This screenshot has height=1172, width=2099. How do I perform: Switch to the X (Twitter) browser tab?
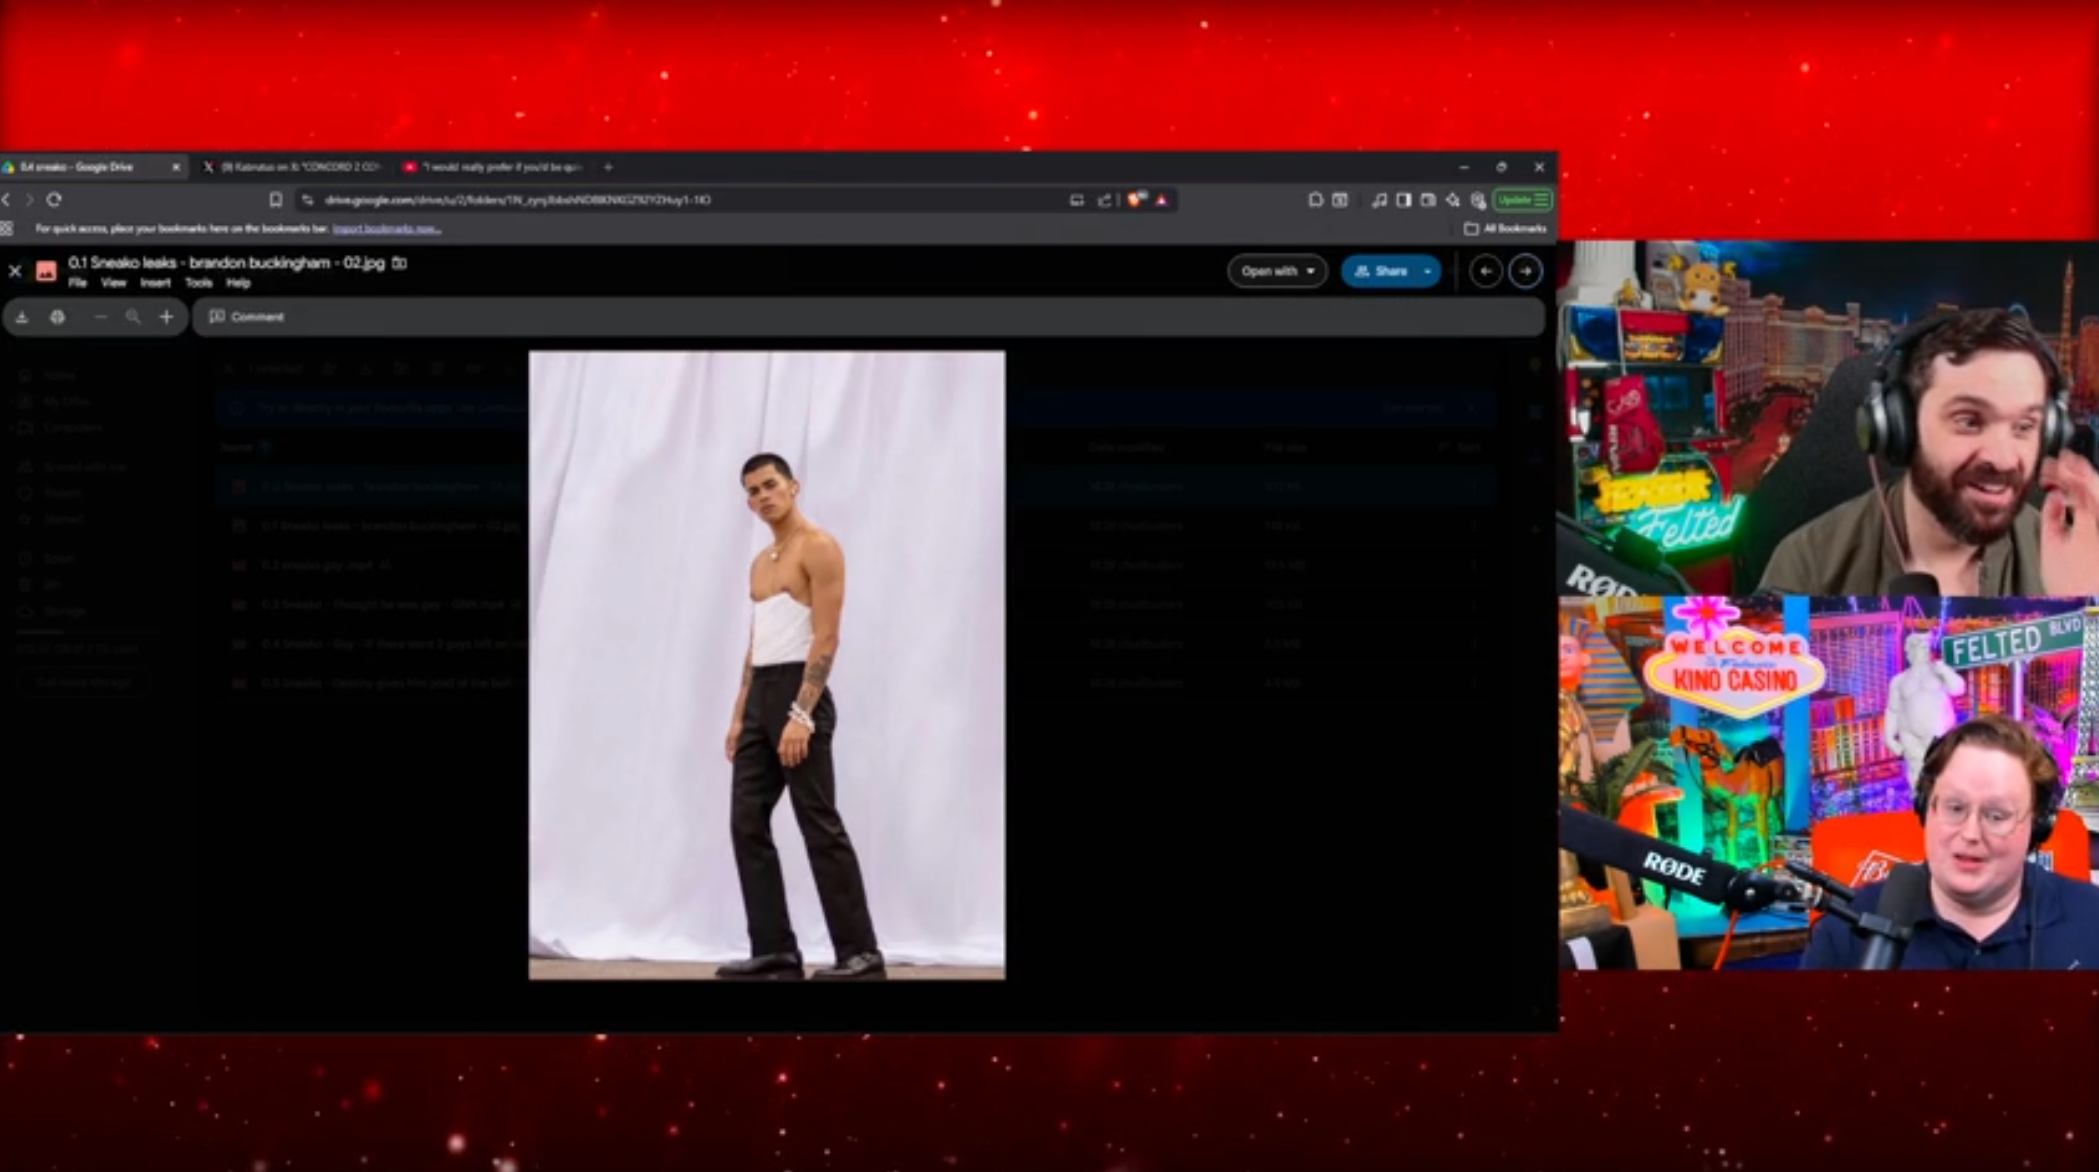292,167
